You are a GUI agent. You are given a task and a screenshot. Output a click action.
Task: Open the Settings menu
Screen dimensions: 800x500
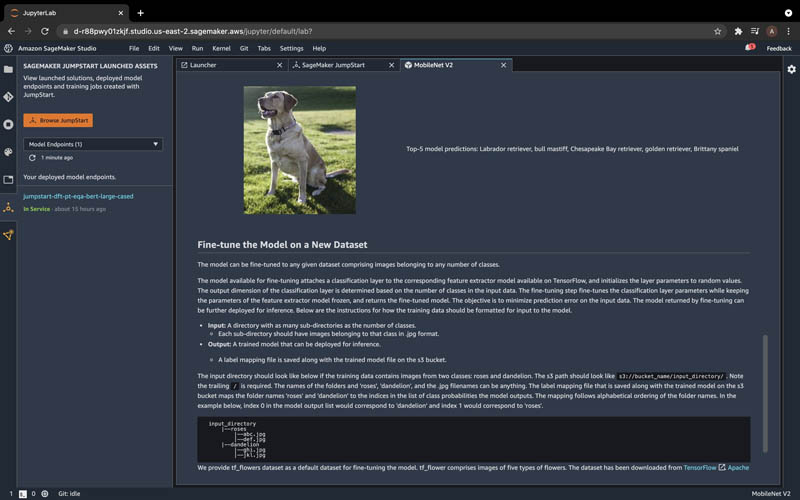click(x=291, y=48)
